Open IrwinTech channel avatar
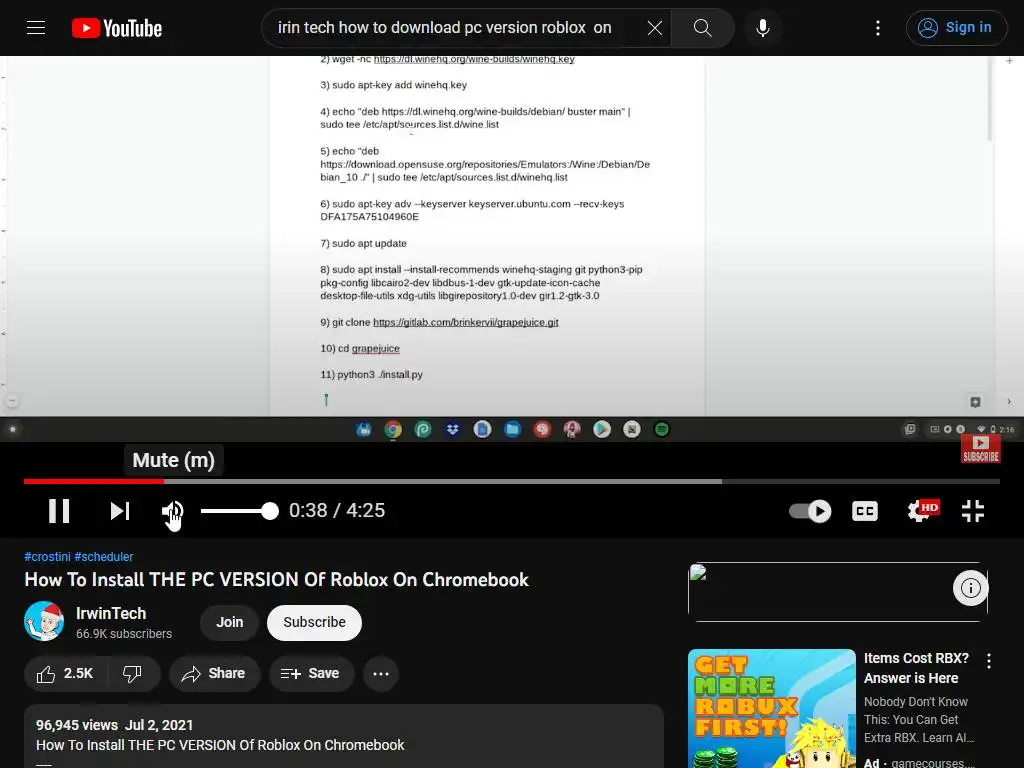Image resolution: width=1024 pixels, height=768 pixels. [44, 621]
